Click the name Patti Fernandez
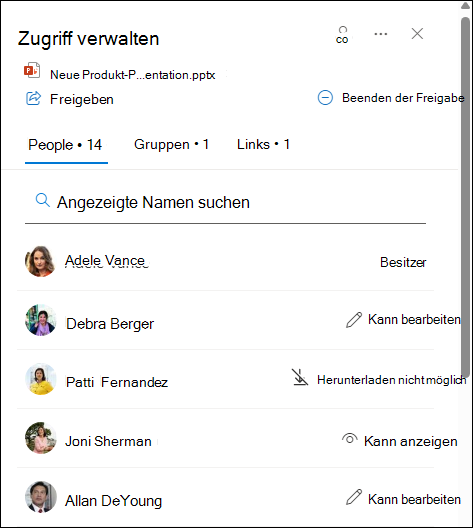Screen dimensions: 473x528 tap(117, 382)
